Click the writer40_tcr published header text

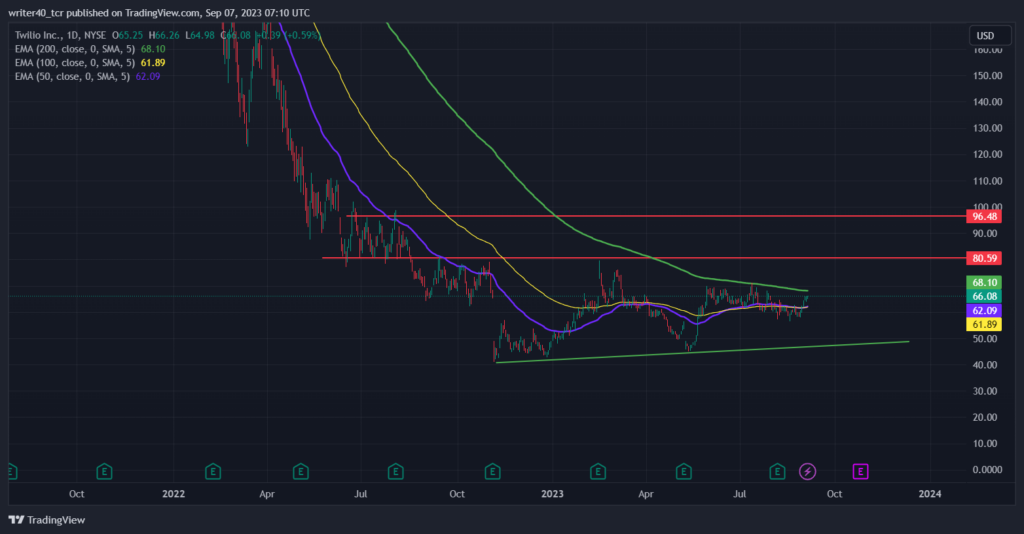click(159, 12)
